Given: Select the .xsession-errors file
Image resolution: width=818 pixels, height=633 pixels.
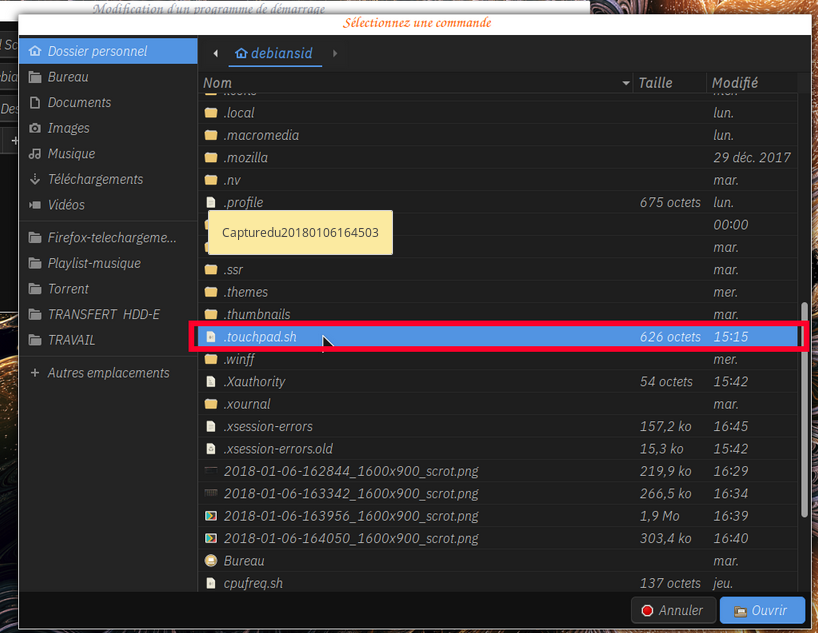Looking at the screenshot, I should click(x=268, y=427).
